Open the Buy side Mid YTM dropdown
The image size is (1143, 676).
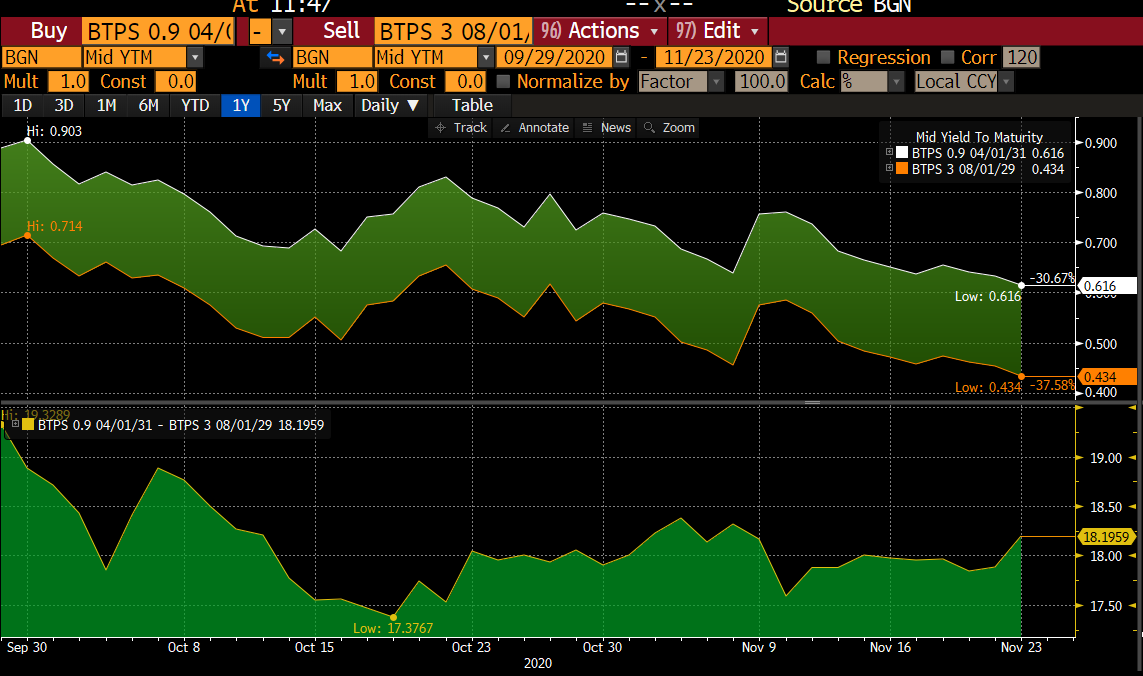click(195, 57)
